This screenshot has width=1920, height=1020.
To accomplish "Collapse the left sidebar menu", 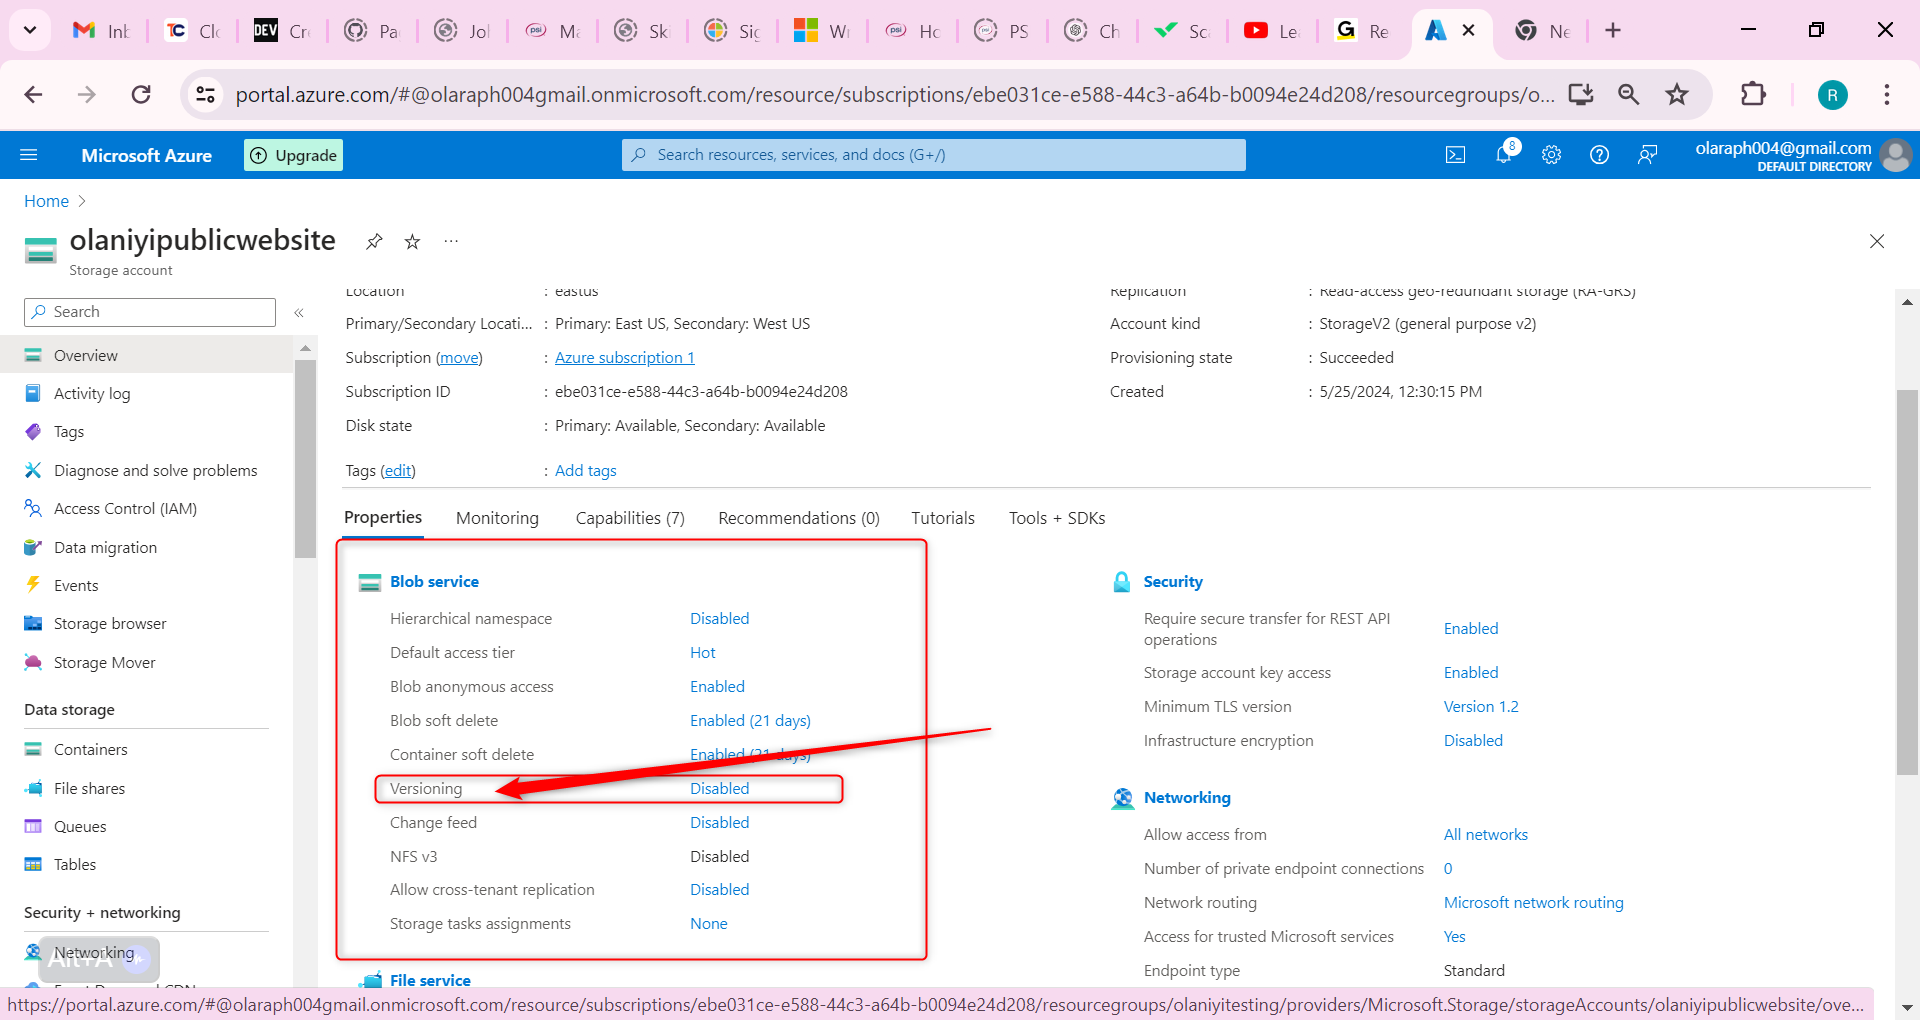I will [x=299, y=313].
